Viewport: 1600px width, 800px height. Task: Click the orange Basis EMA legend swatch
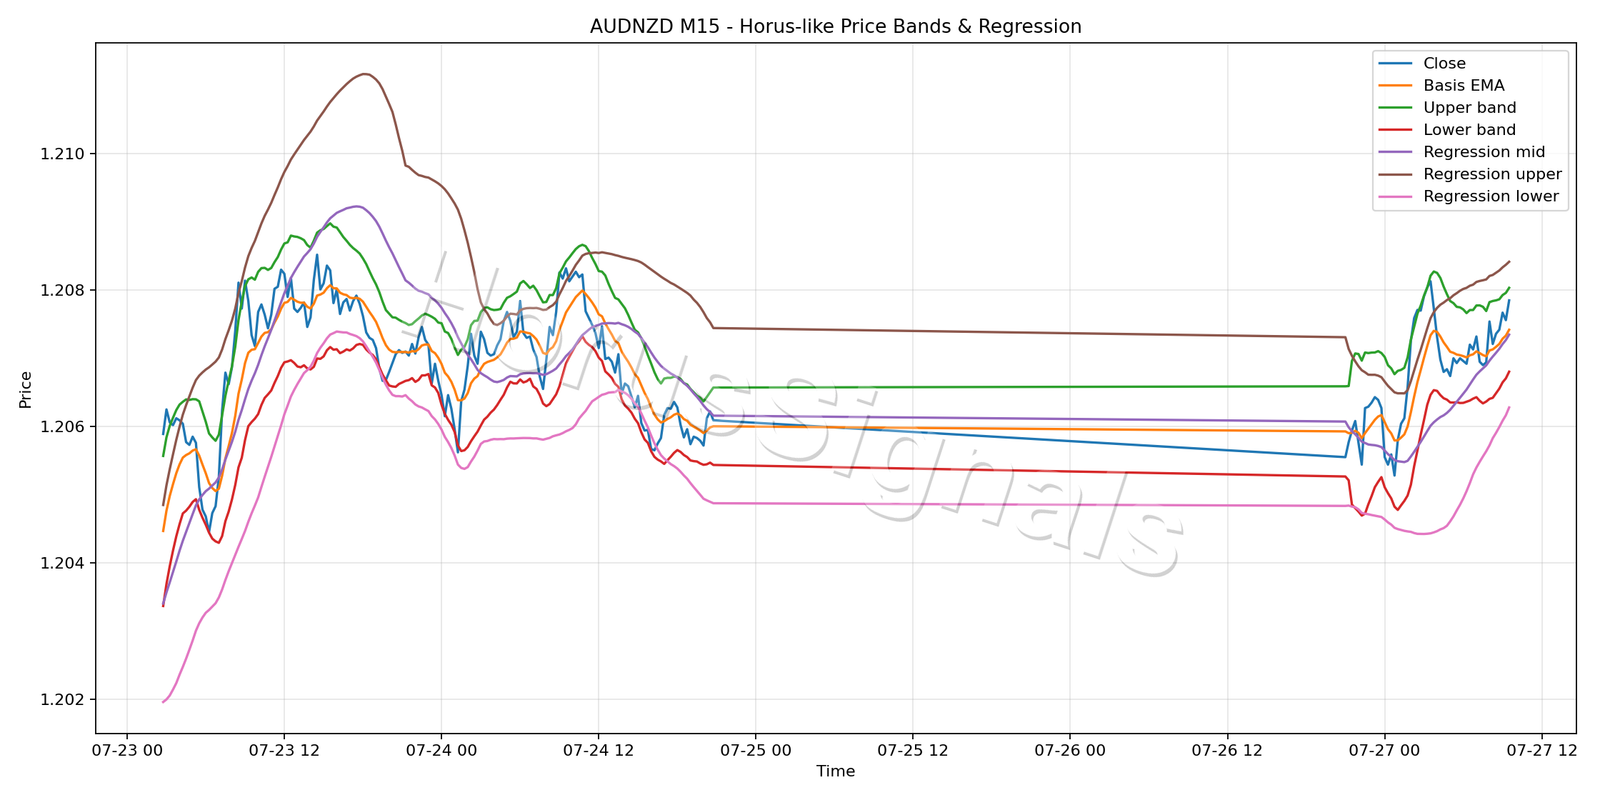pos(1395,86)
